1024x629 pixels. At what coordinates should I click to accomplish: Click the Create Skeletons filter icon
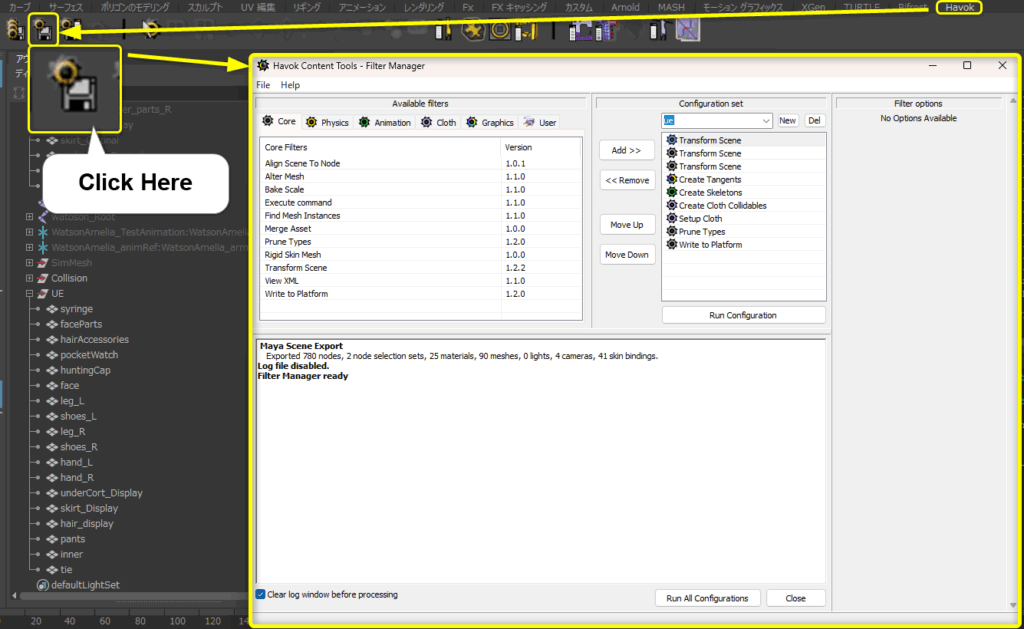coord(671,193)
